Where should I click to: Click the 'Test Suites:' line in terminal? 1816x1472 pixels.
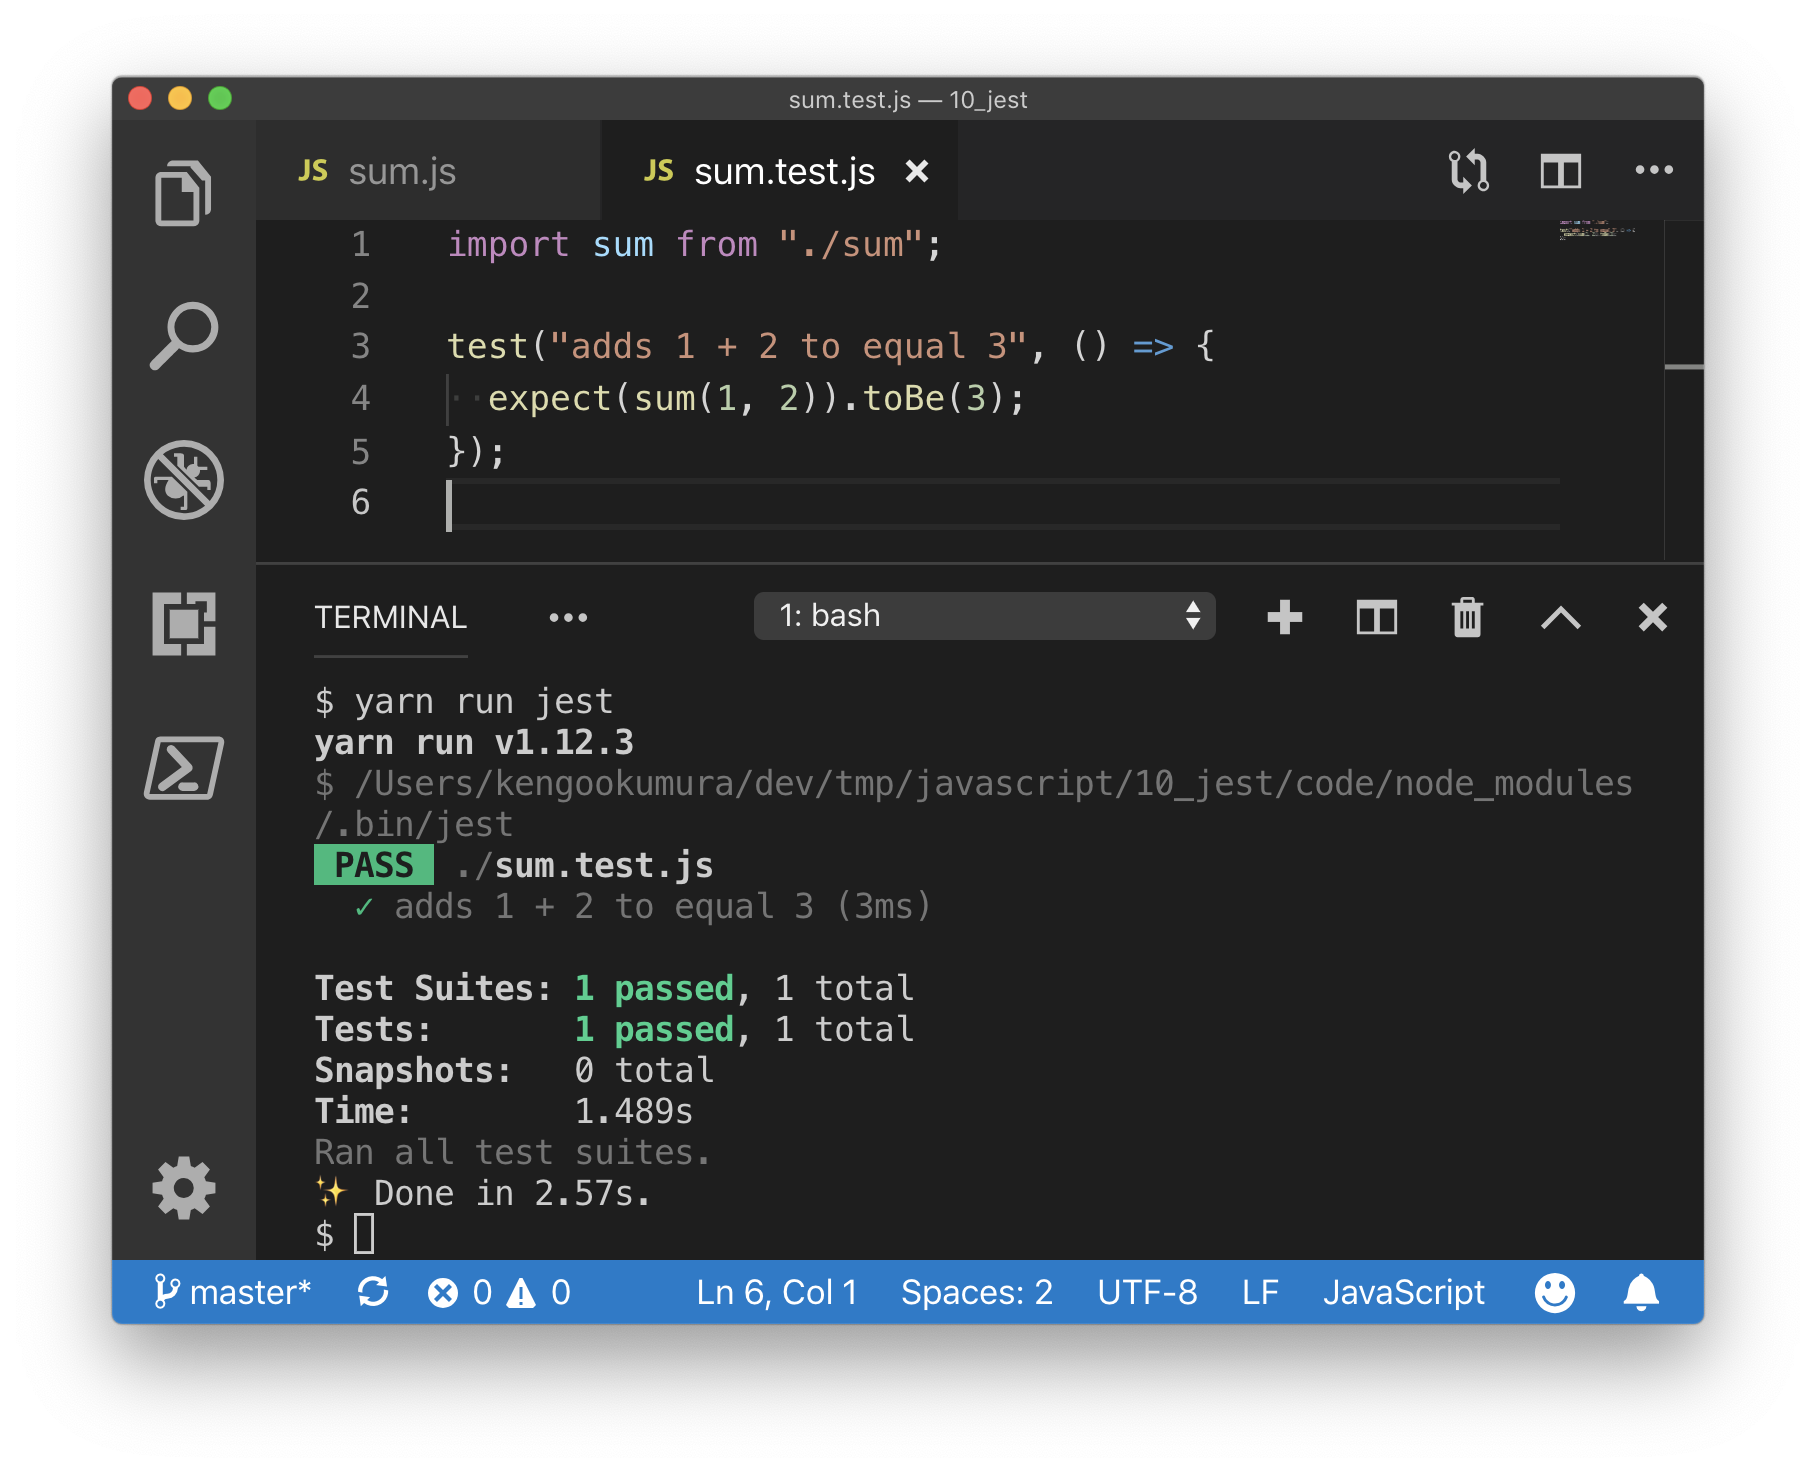[x=614, y=988]
